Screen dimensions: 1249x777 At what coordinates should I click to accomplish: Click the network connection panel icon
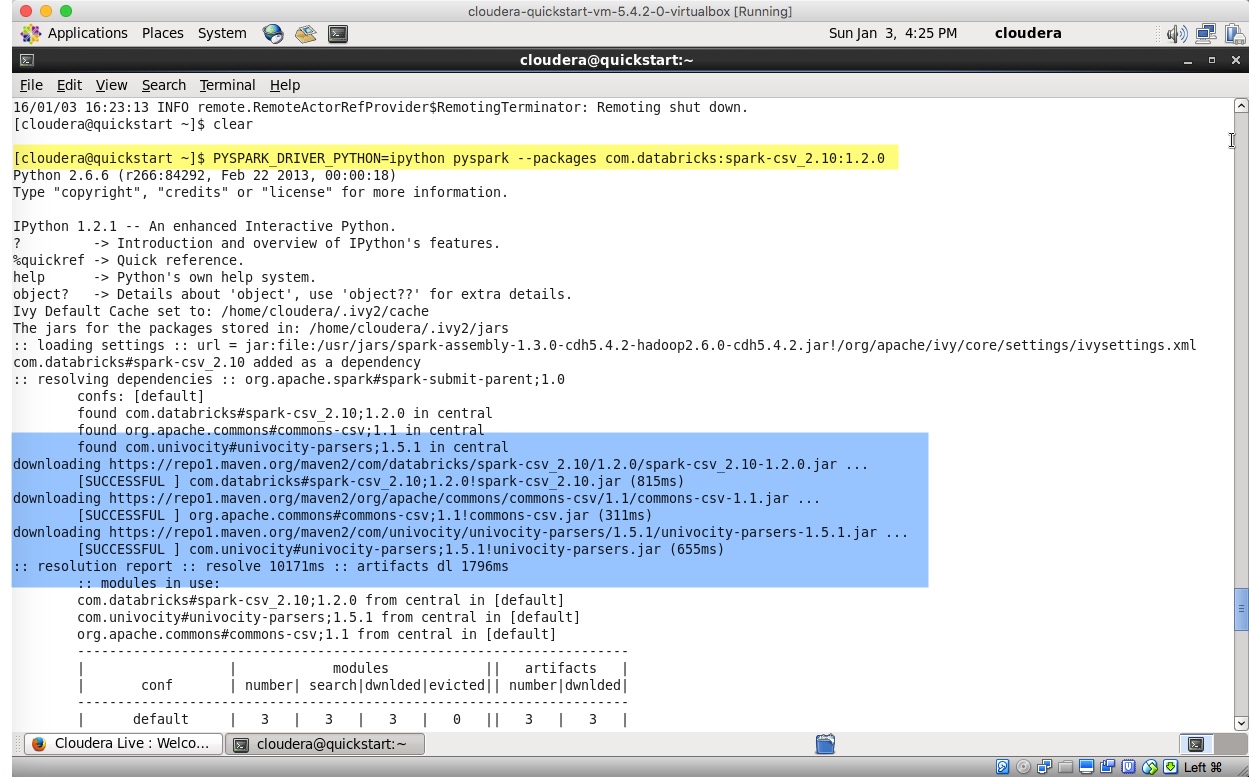(x=1206, y=33)
